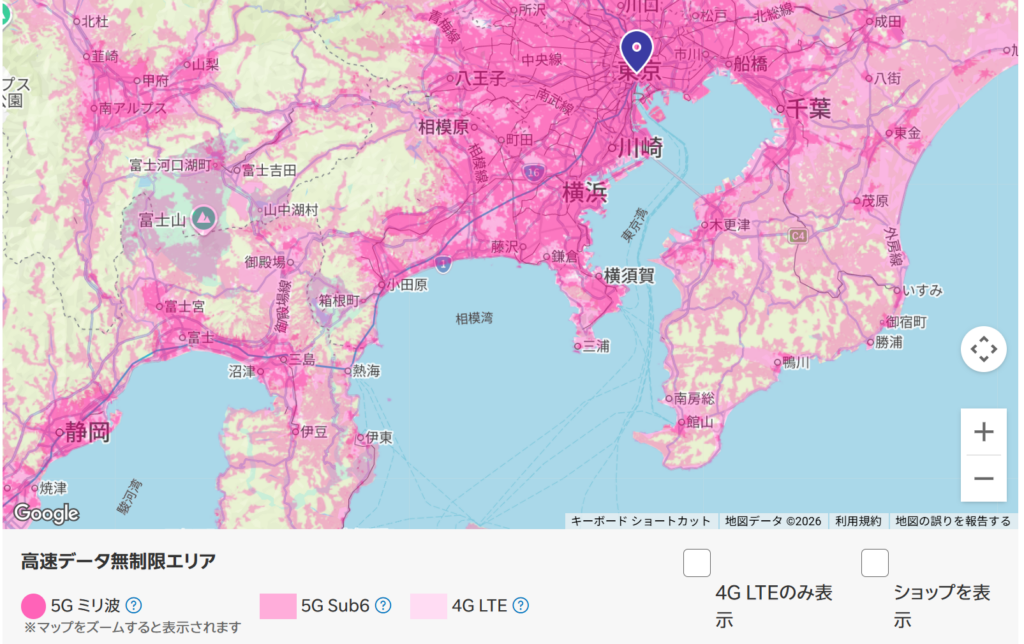Viewport: 1024px width, 644px height.
Task: Open help icon next to 4G LTE
Action: [x=520, y=605]
